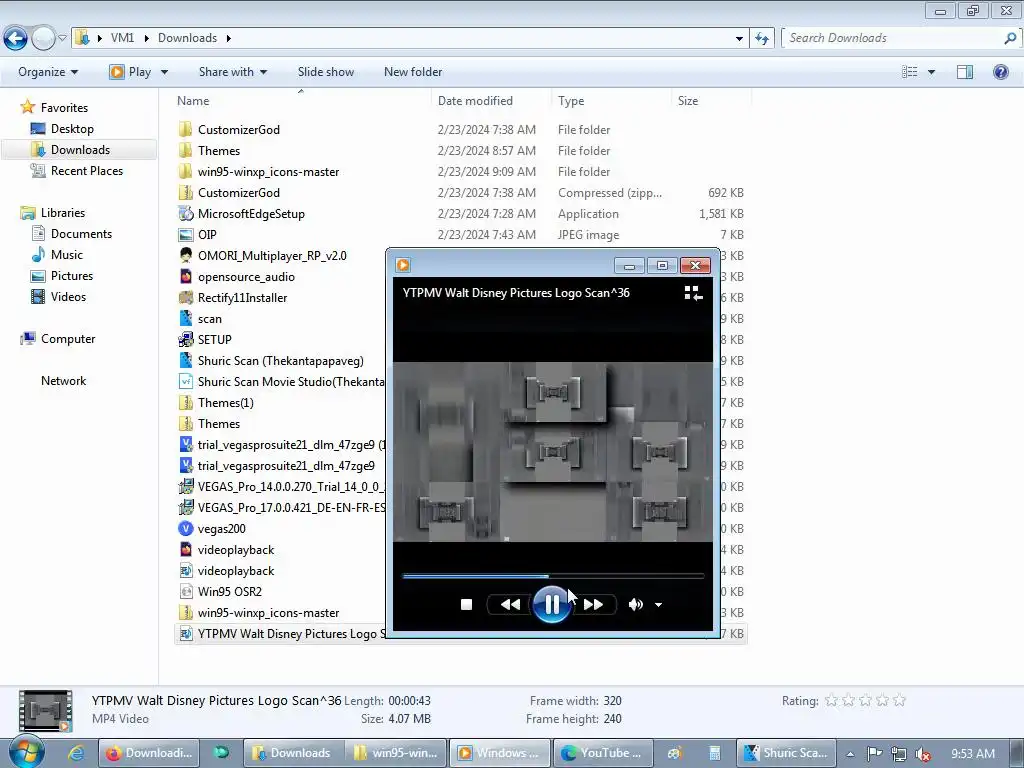Click the muted volume tray icon
This screenshot has height=768, width=1024.
(923, 754)
